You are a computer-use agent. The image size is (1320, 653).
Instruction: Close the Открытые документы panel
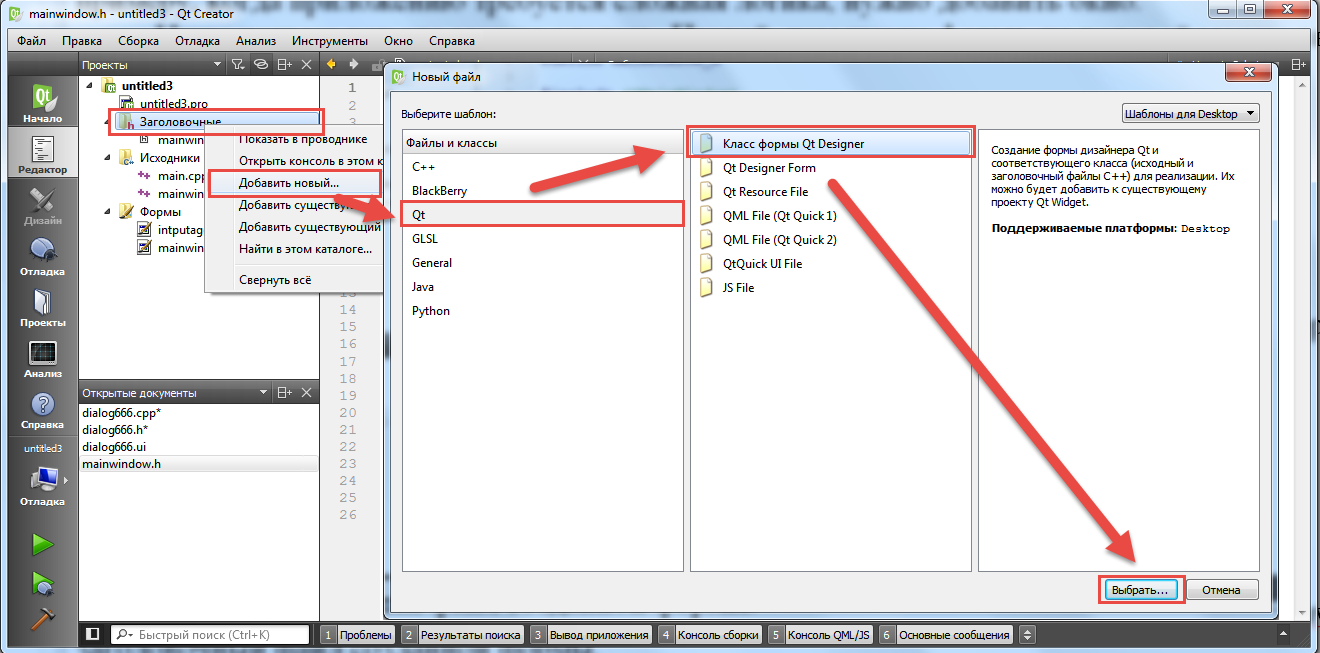307,393
